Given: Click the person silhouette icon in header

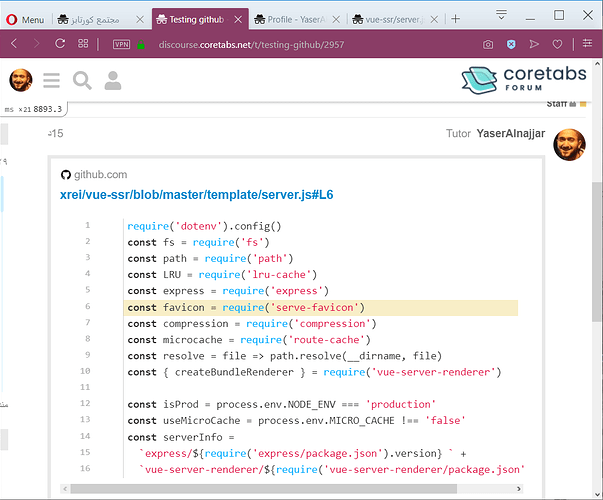Looking at the screenshot, I should pos(113,80).
